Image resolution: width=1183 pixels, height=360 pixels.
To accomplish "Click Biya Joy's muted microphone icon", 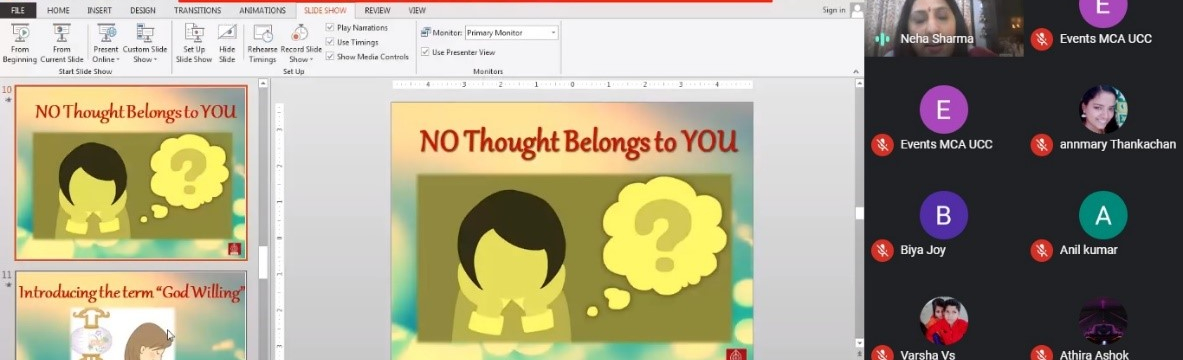I will tap(882, 250).
